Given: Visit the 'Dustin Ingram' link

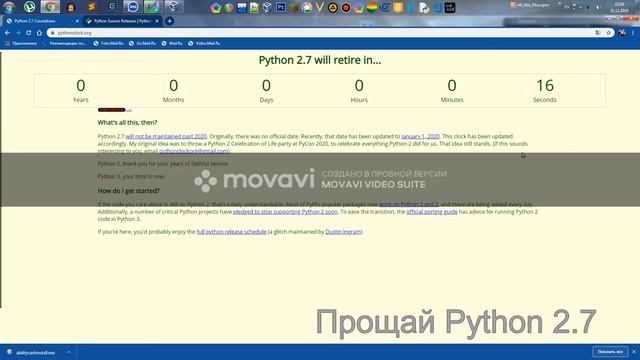Looking at the screenshot, I should (x=343, y=231).
